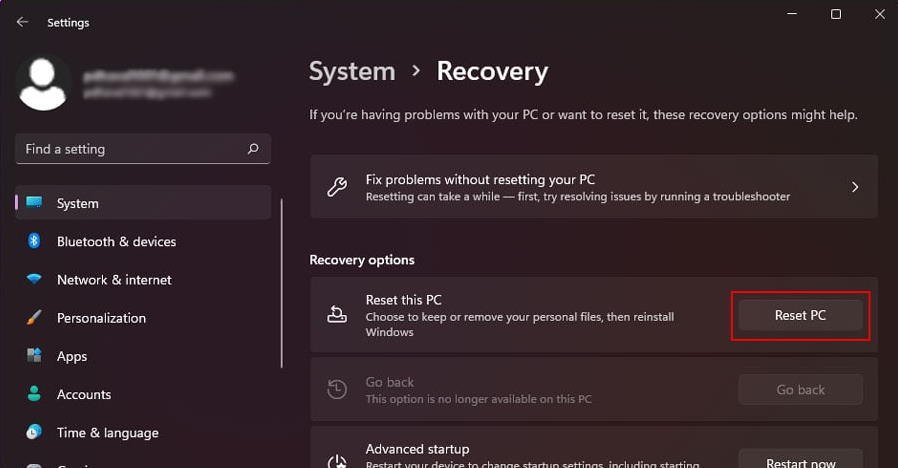
Task: Click the Personalization paintbrush icon
Action: pyautogui.click(x=34, y=317)
